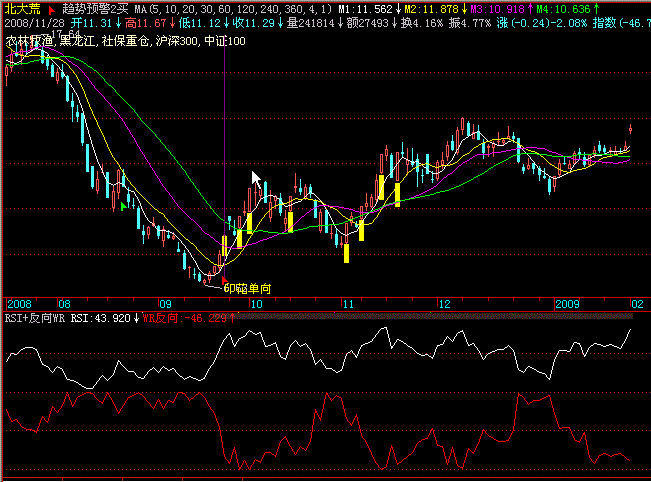Click the yellow M2:11.878 value

point(431,9)
